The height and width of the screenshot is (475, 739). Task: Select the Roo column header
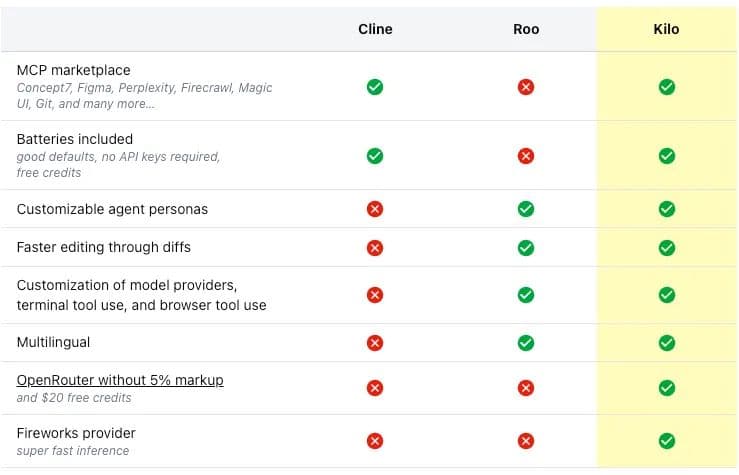coord(526,29)
